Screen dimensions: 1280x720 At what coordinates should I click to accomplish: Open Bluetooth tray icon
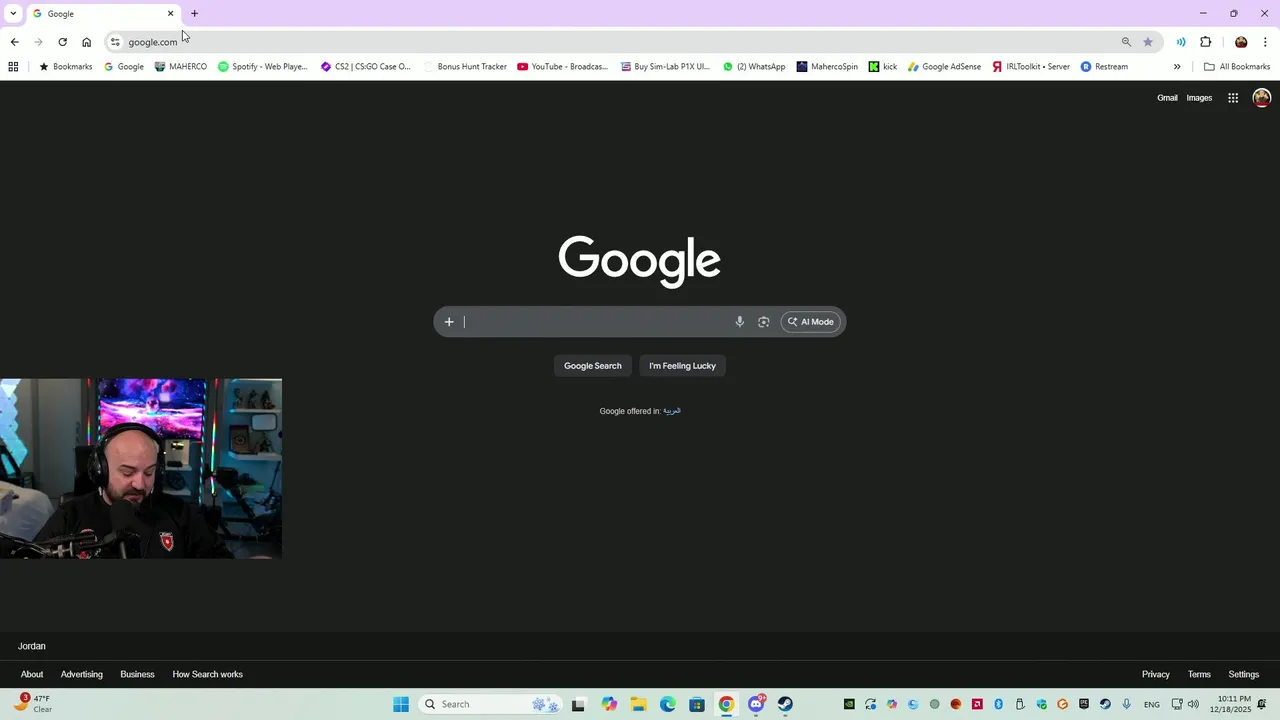[x=998, y=704]
